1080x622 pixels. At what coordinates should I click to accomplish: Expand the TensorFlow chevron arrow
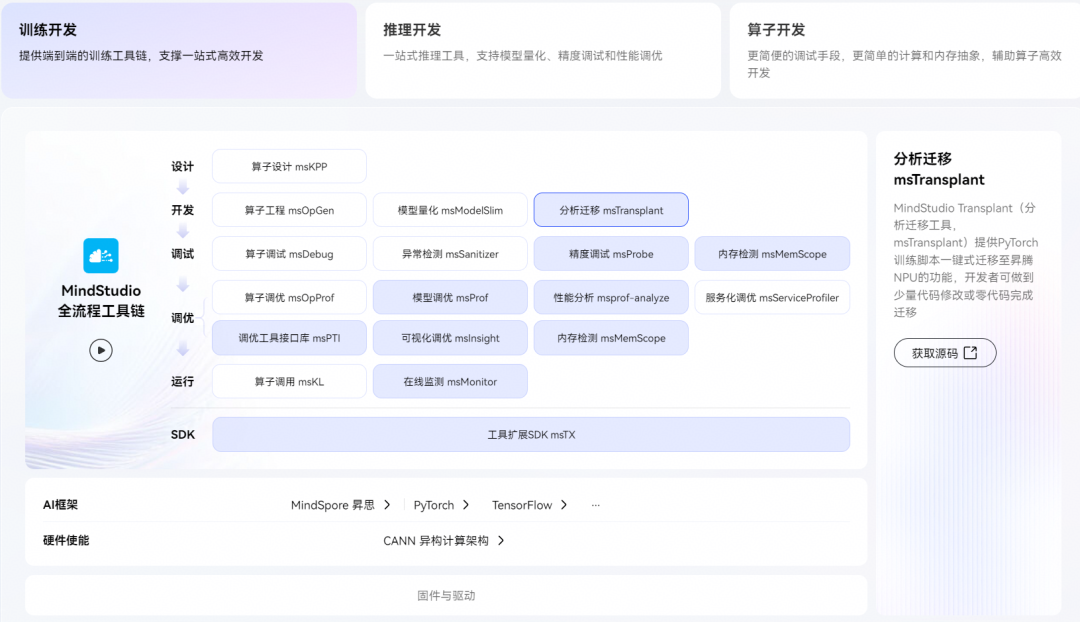coord(564,505)
